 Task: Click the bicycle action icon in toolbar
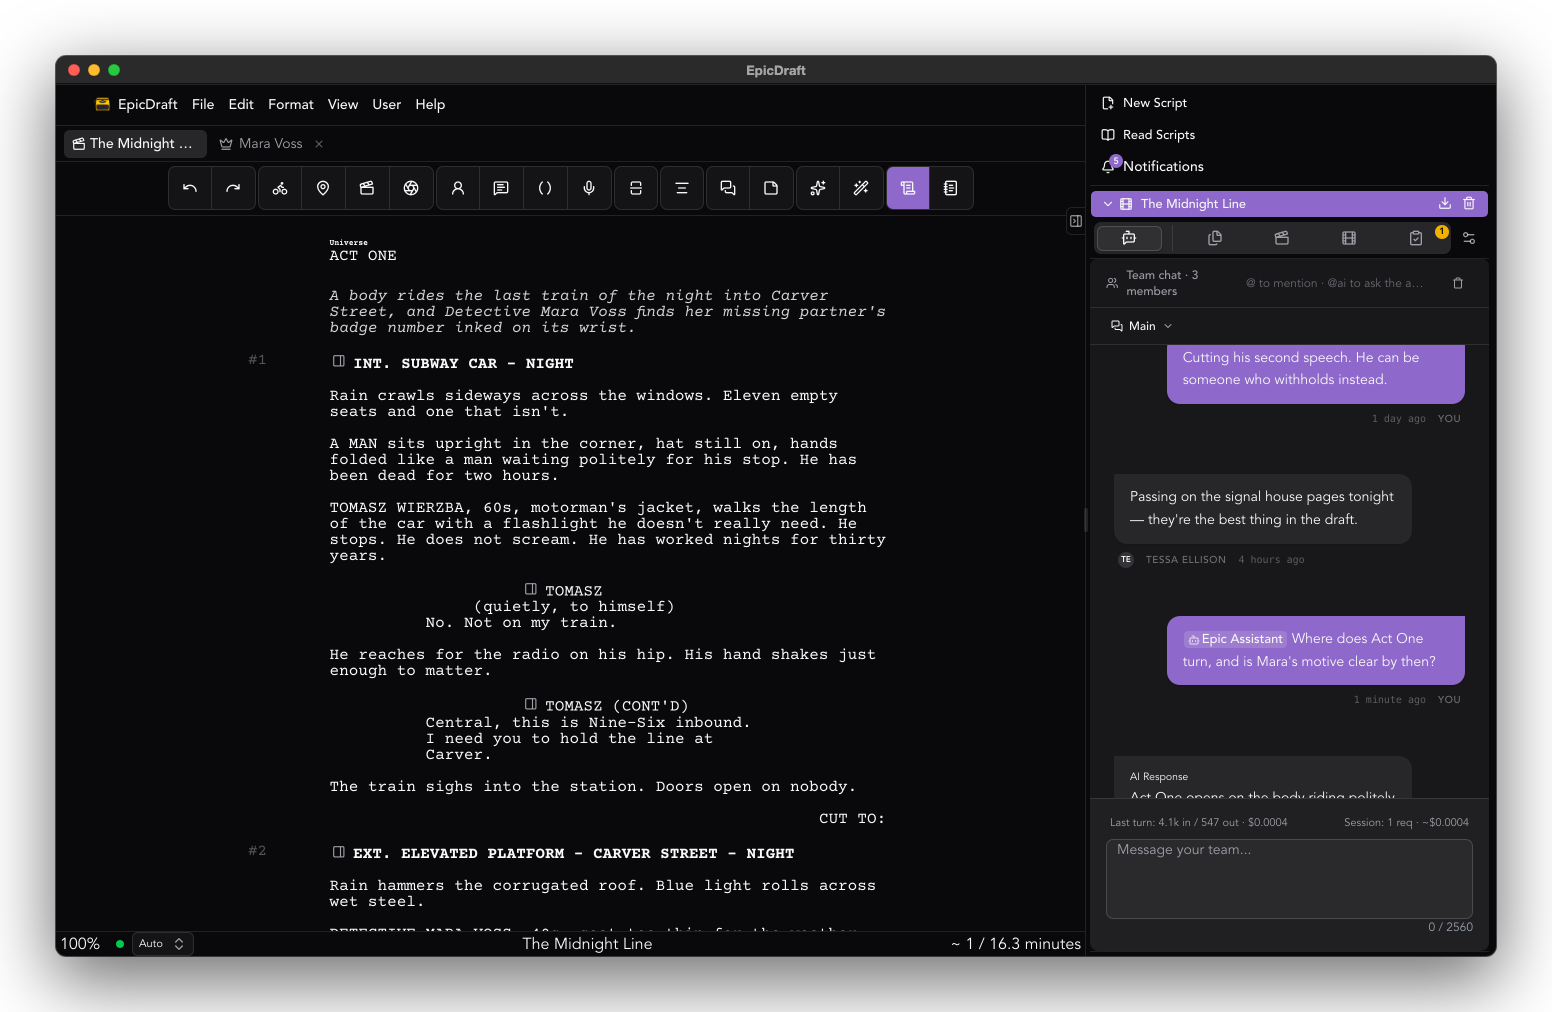click(280, 188)
